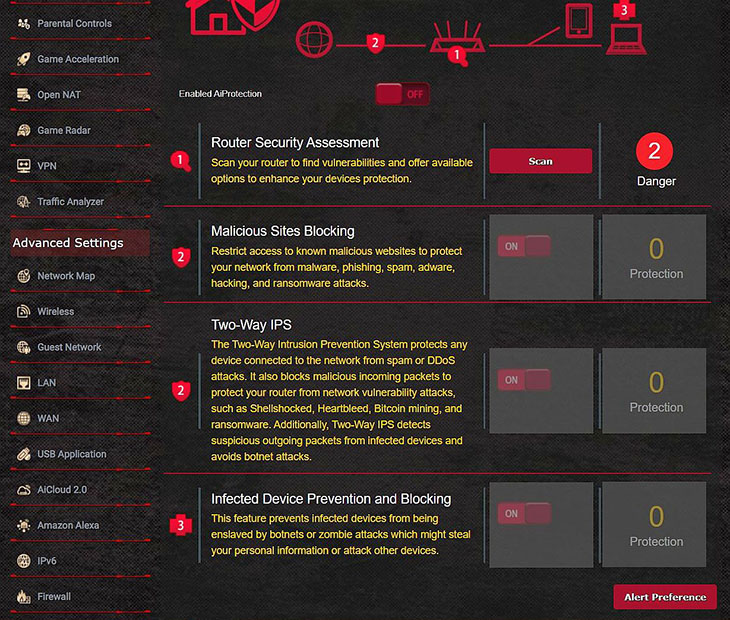Start the router security Scan
The width and height of the screenshot is (730, 620).
pyautogui.click(x=541, y=161)
